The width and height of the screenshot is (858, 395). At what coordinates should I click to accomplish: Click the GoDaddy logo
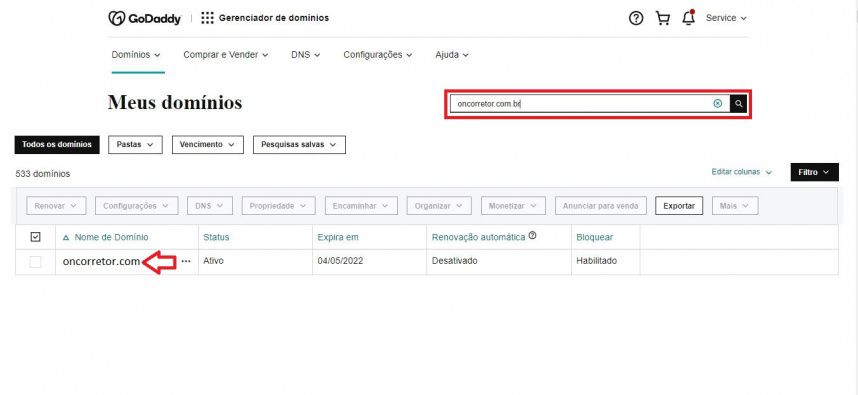click(x=144, y=18)
